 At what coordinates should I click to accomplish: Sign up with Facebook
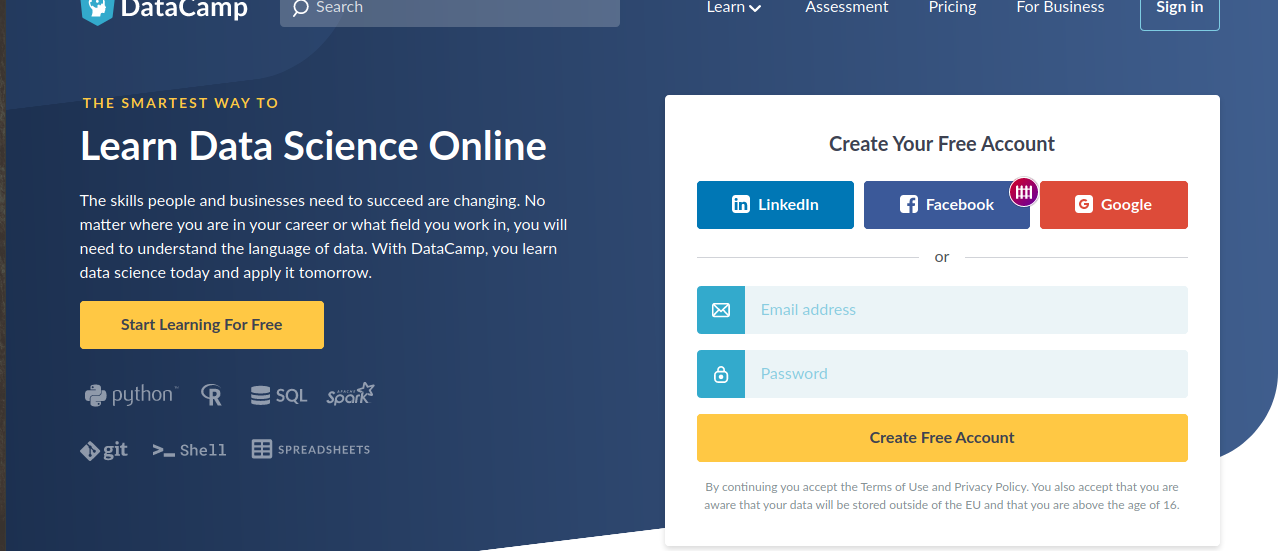[x=946, y=205]
